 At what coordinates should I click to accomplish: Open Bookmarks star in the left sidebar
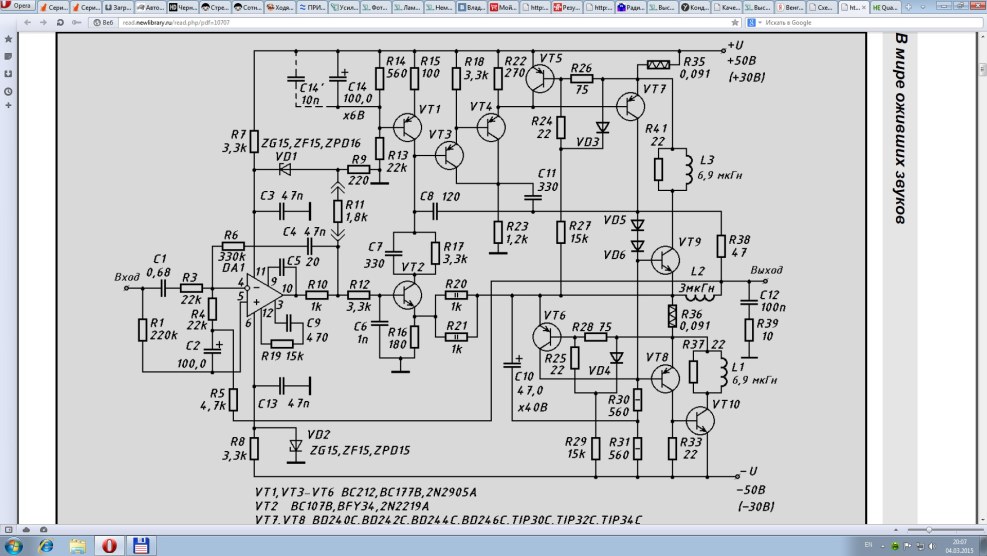(x=8, y=39)
